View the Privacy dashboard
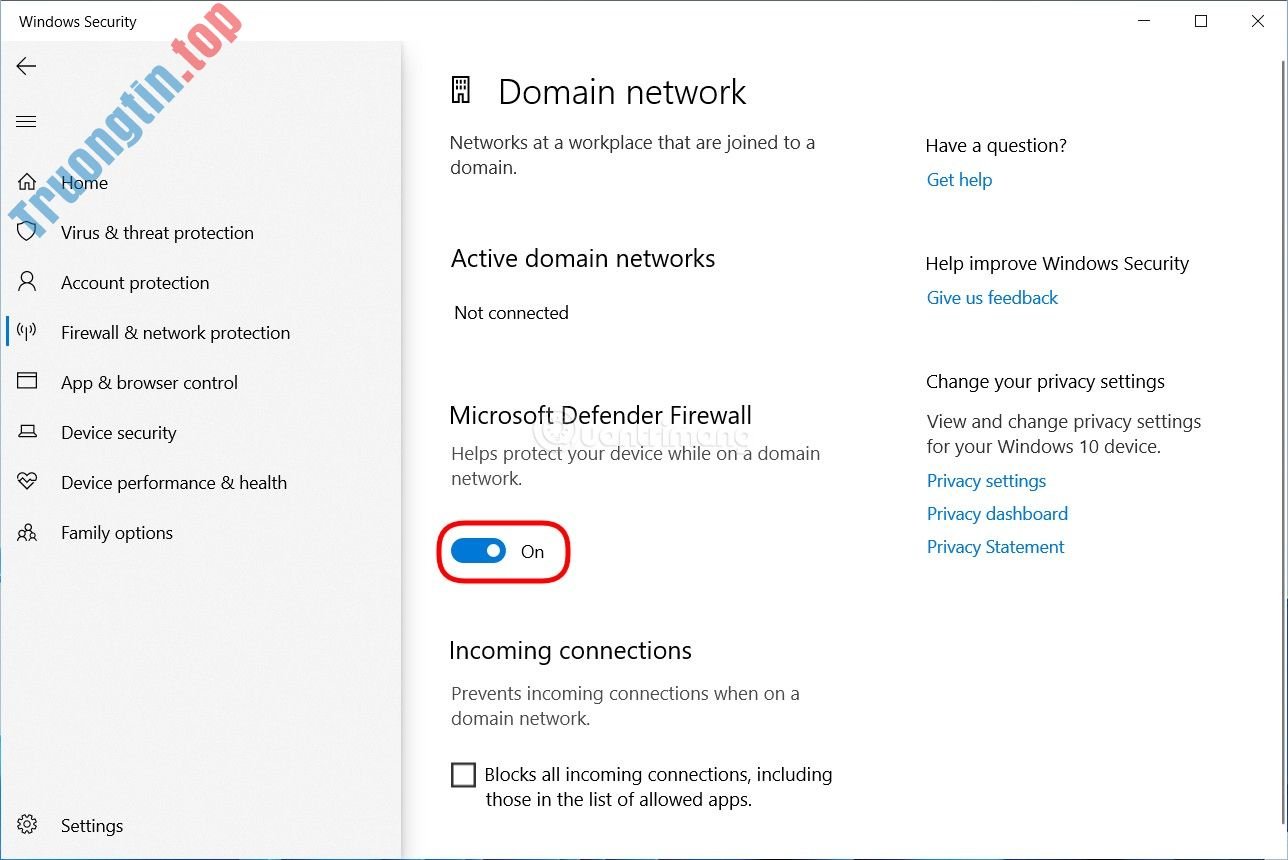The height and width of the screenshot is (860, 1288). (996, 513)
